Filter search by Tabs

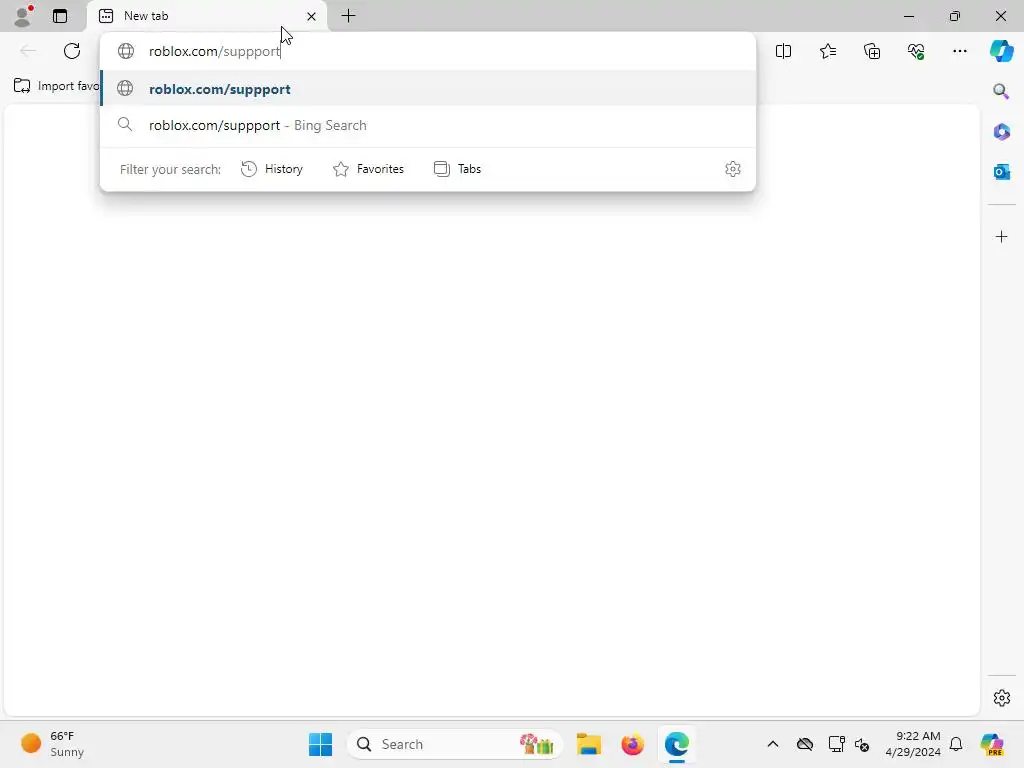coord(458,169)
